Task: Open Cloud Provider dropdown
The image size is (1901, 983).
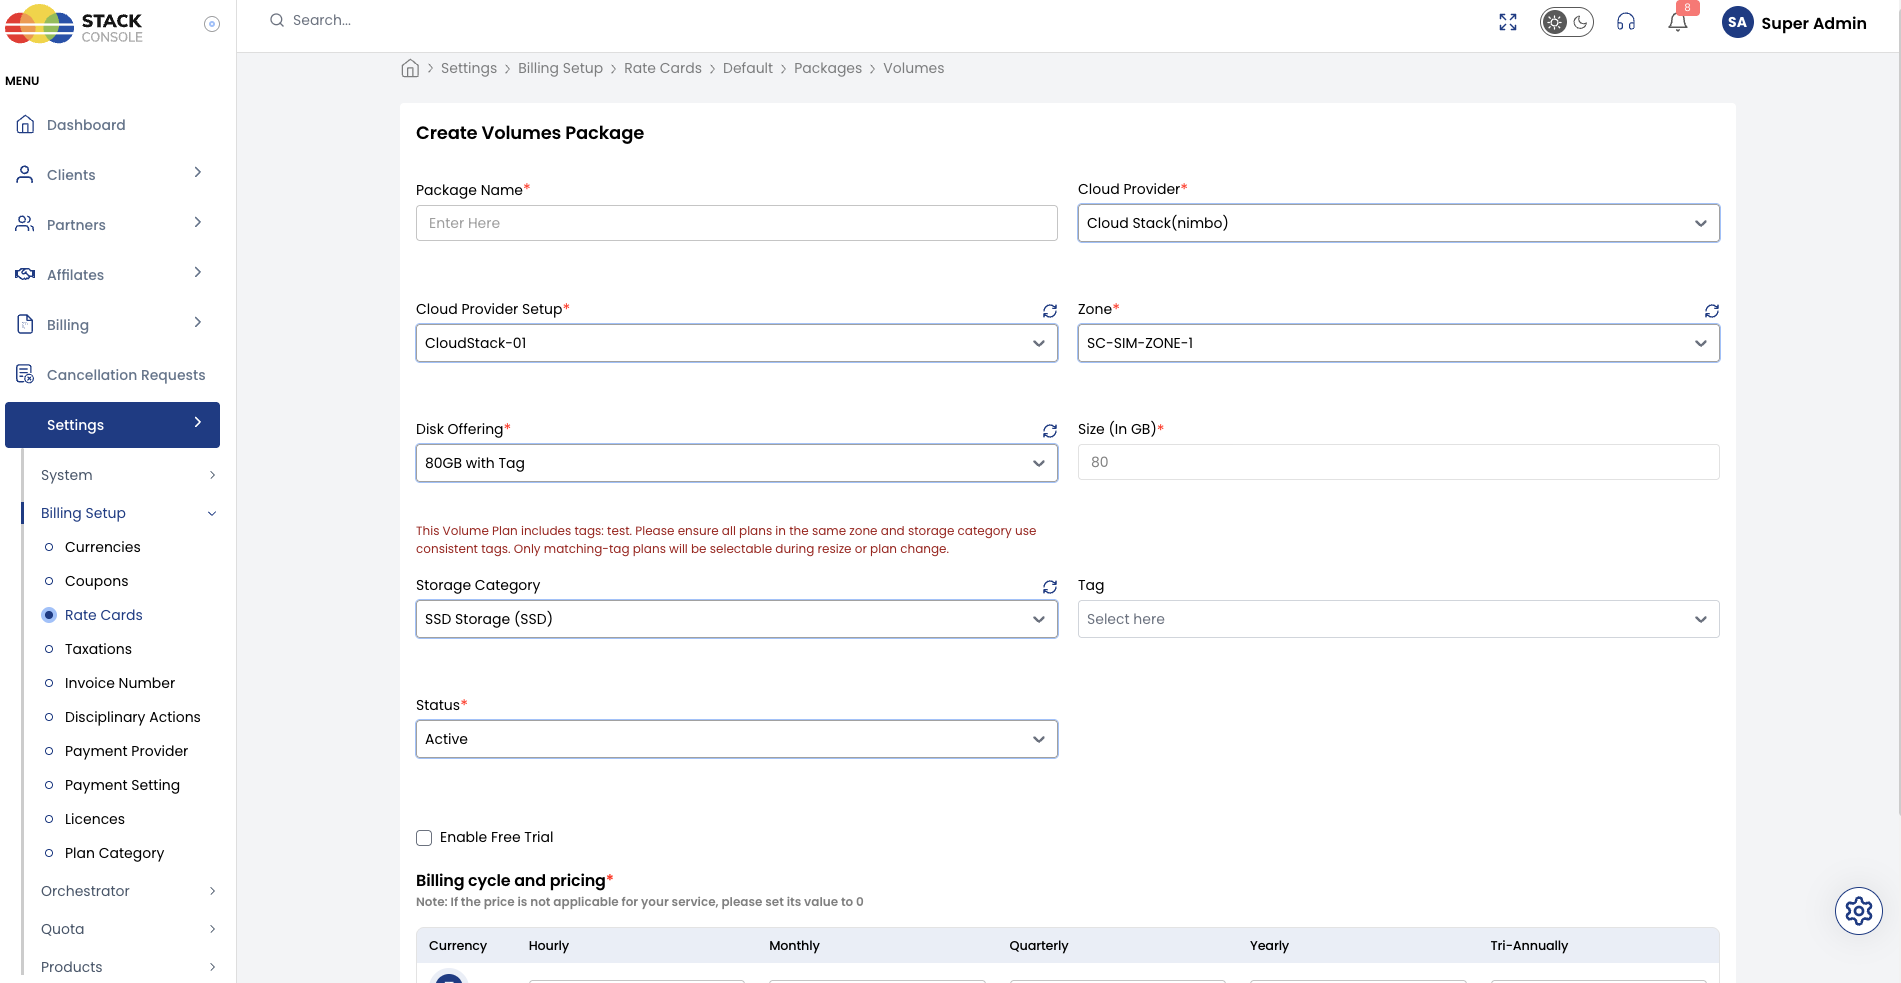Action: click(x=1399, y=223)
